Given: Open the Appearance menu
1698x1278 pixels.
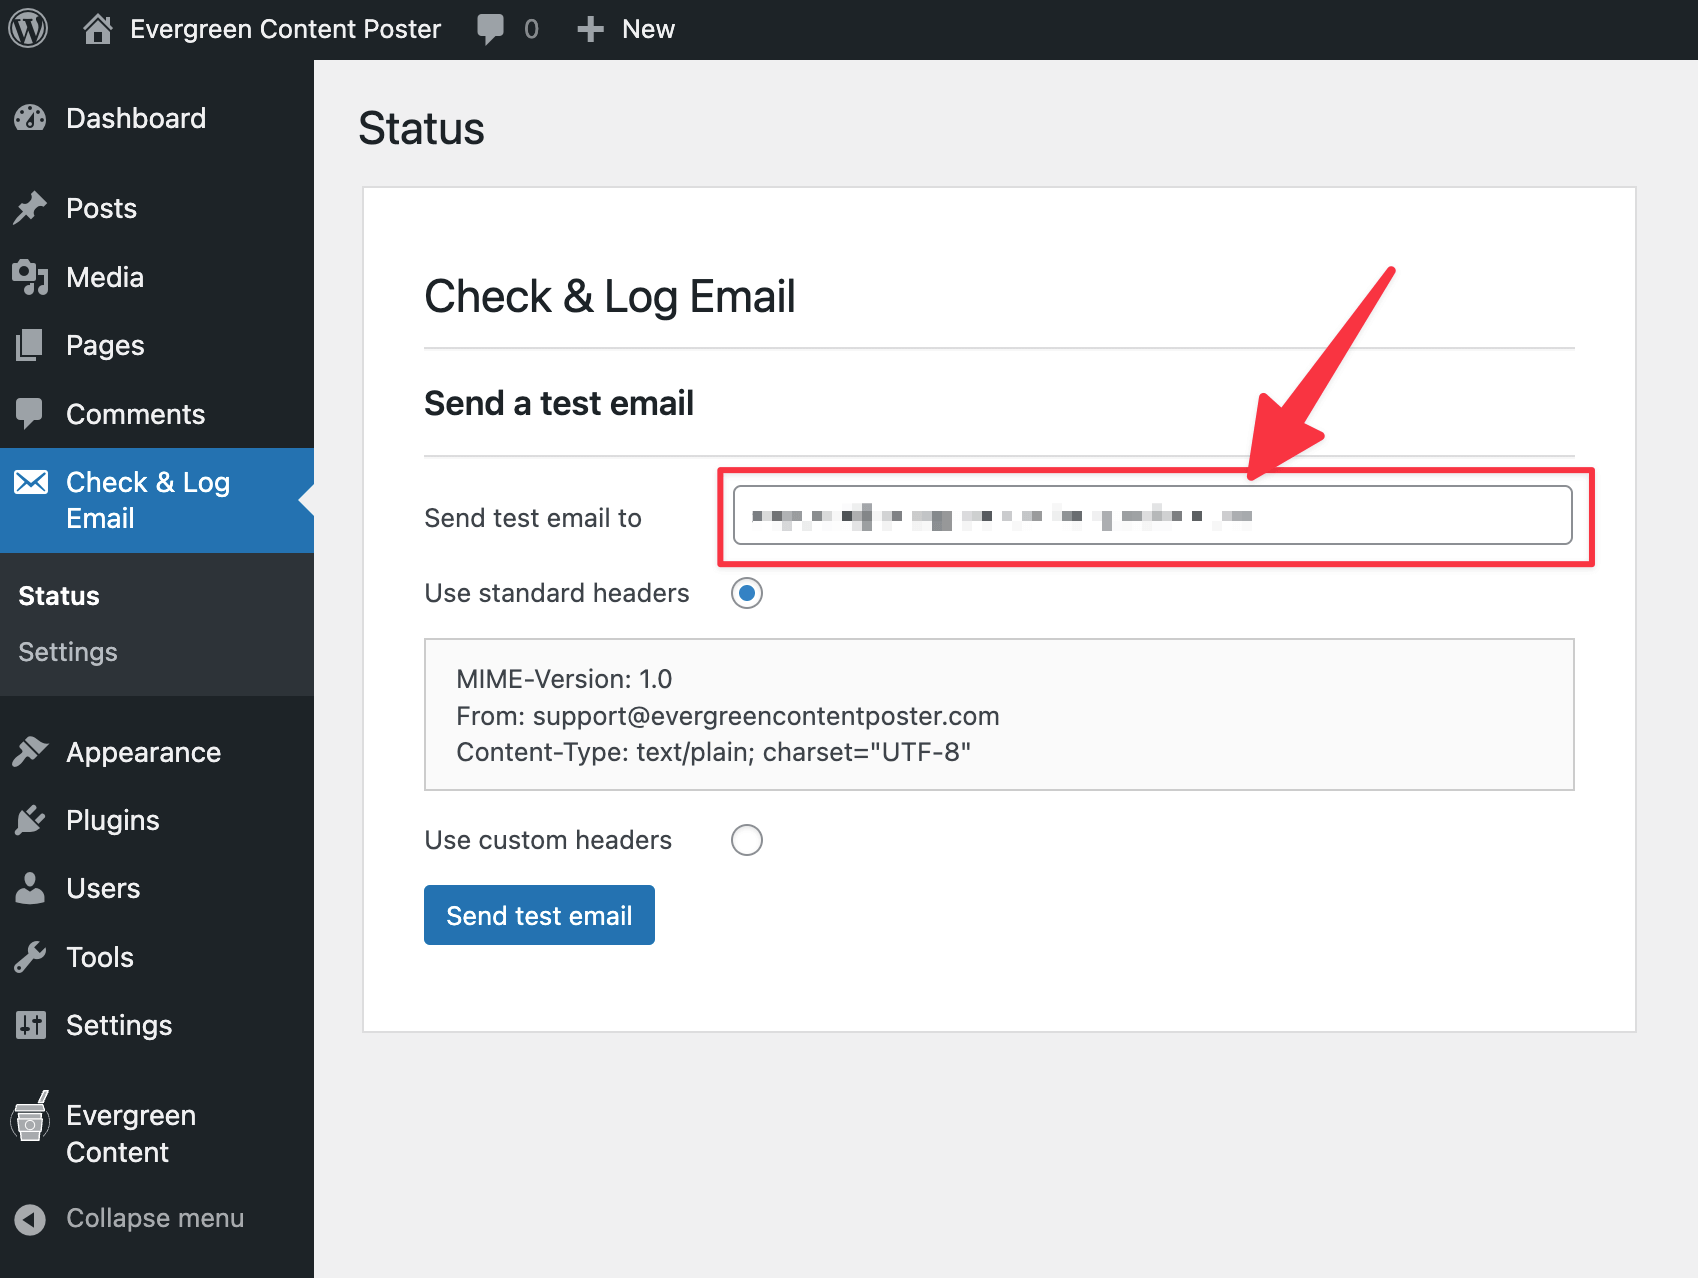Looking at the screenshot, I should point(143,752).
